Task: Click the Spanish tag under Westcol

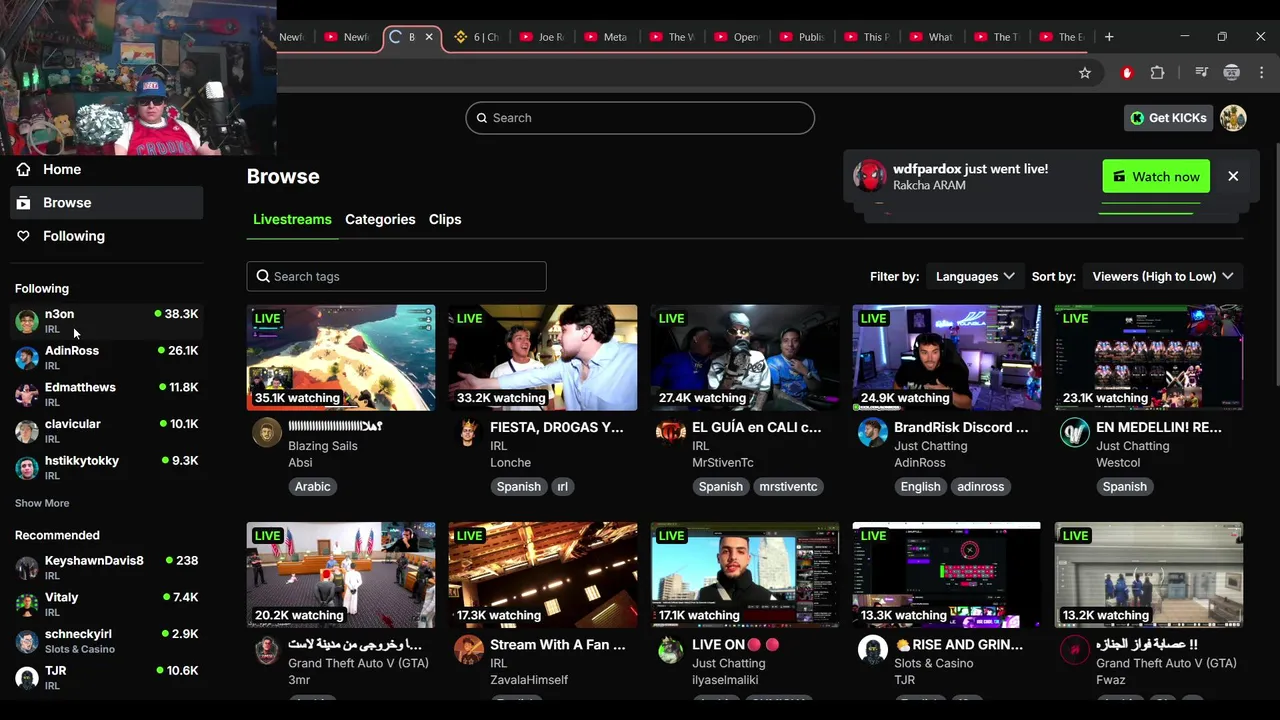Action: tap(1124, 487)
